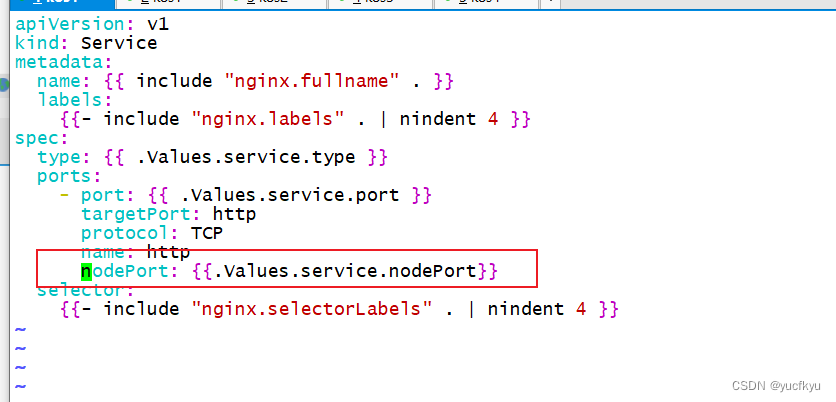Click the word "Service" after kind
The height and width of the screenshot is (402, 836).
(x=119, y=43)
